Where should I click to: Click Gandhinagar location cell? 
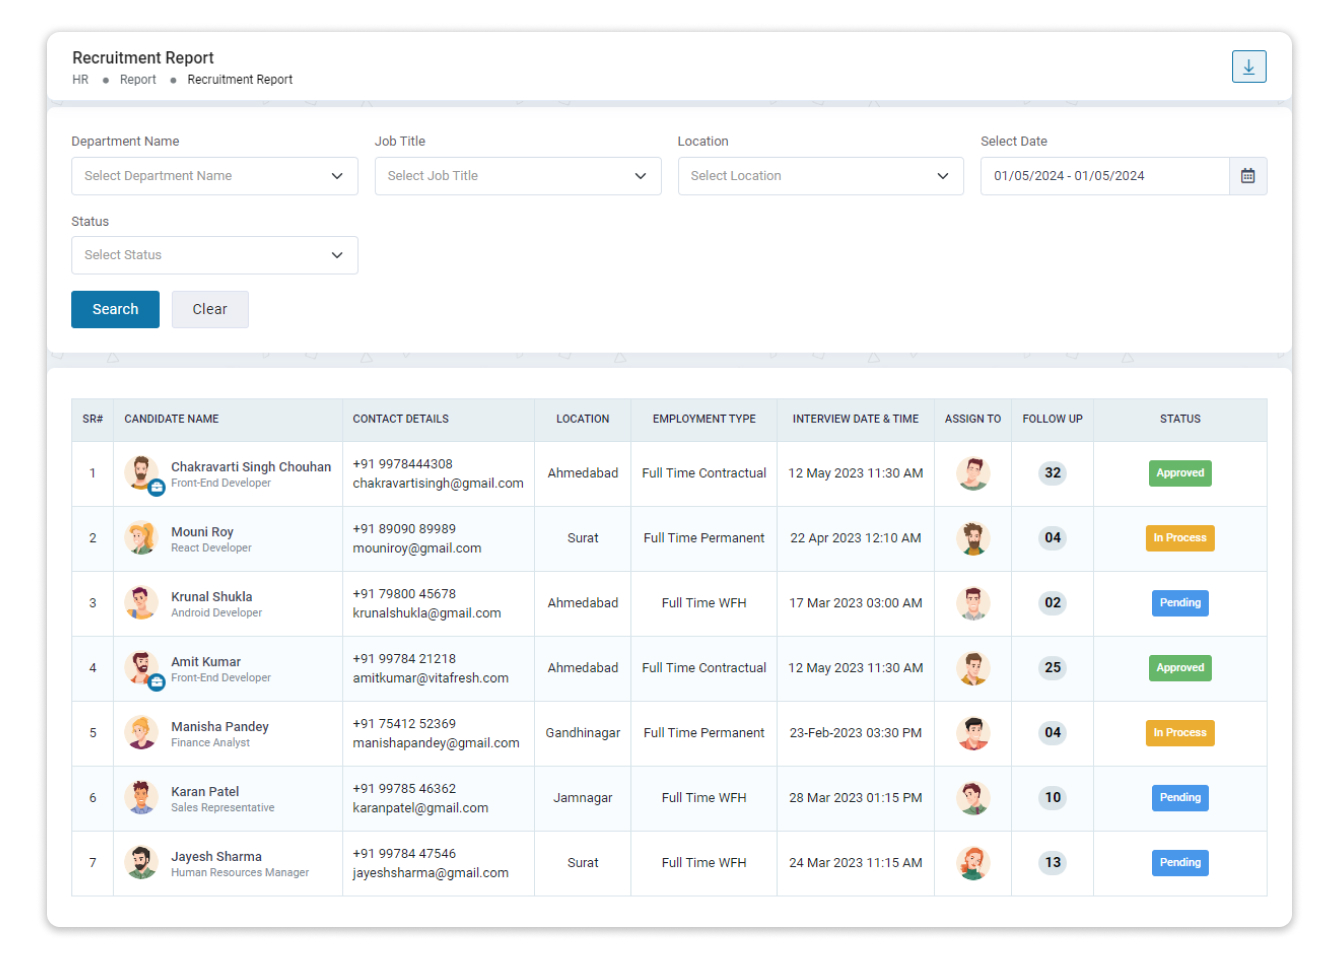583,733
